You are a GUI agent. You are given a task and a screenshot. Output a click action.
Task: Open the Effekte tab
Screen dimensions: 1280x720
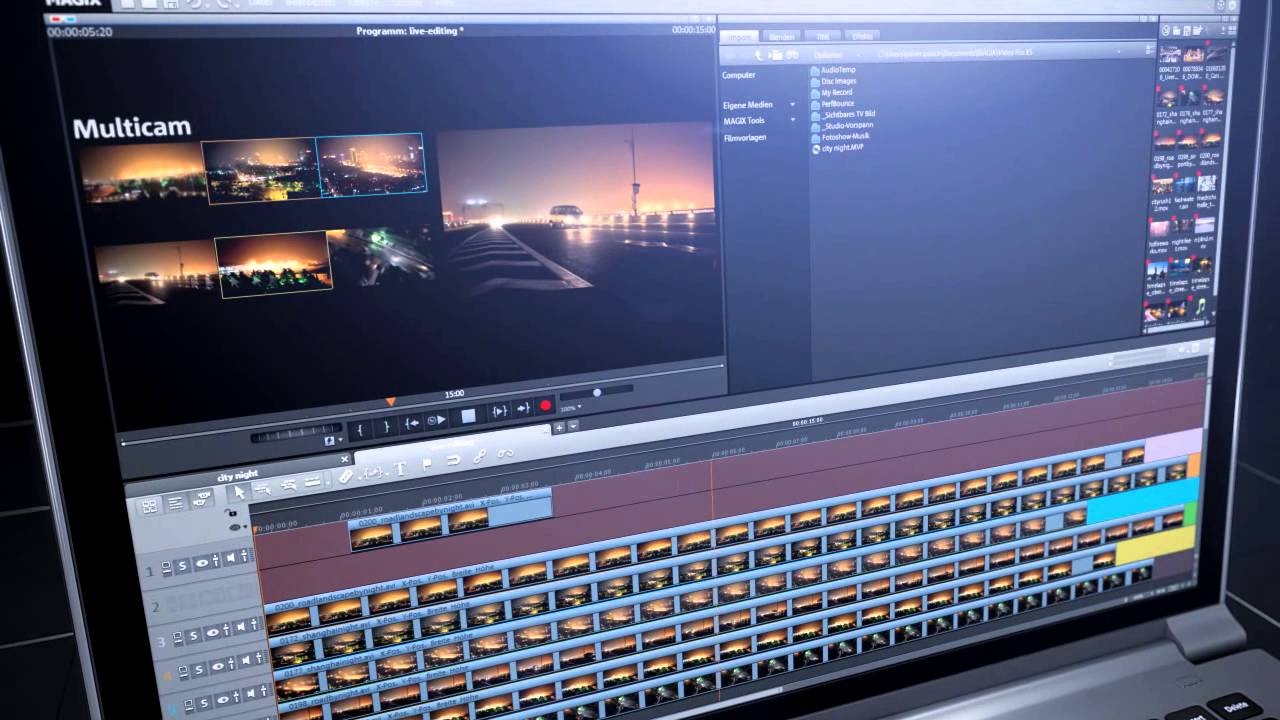[x=862, y=36]
